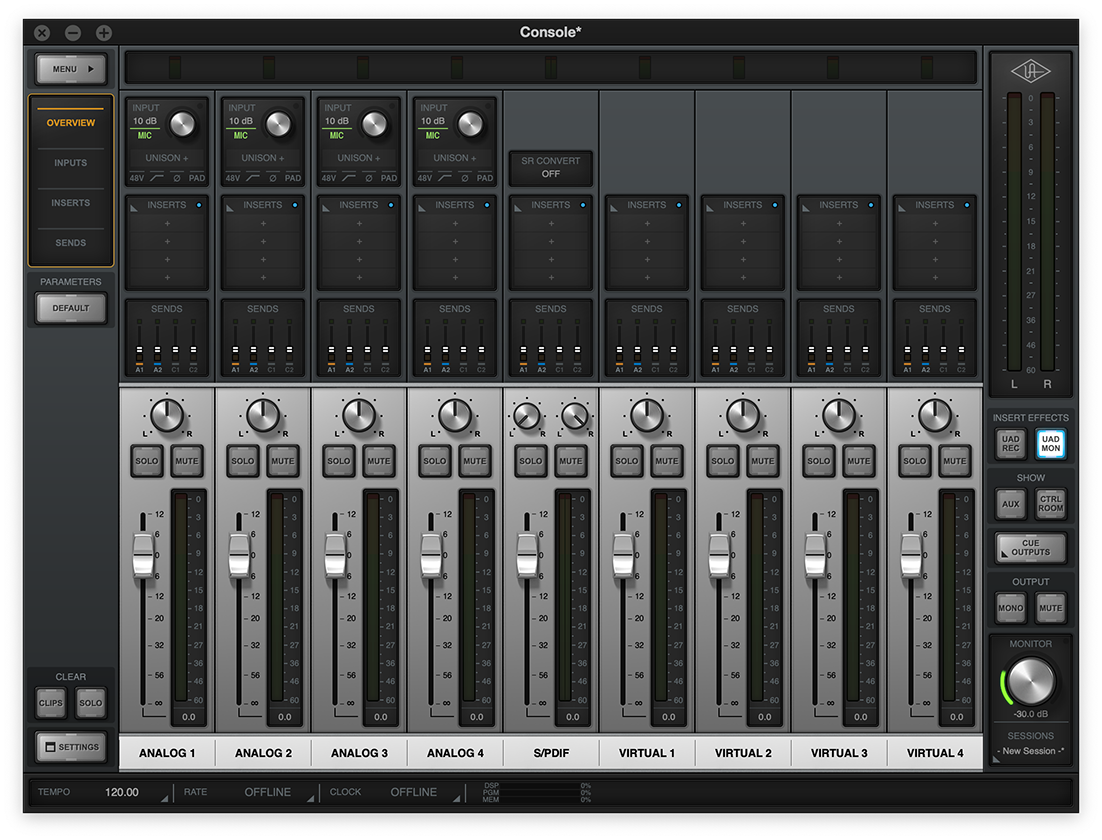Invert polarity on Analog 1 input
Screen dimensions: 1102x840
tap(176, 178)
